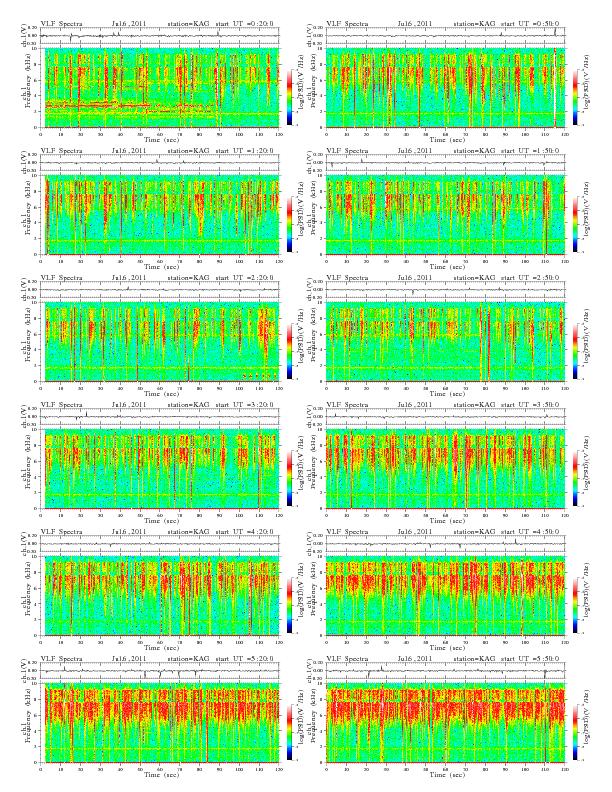
Task: Select the header text 'start UT =1:50:0'
Action: (x=531, y=151)
